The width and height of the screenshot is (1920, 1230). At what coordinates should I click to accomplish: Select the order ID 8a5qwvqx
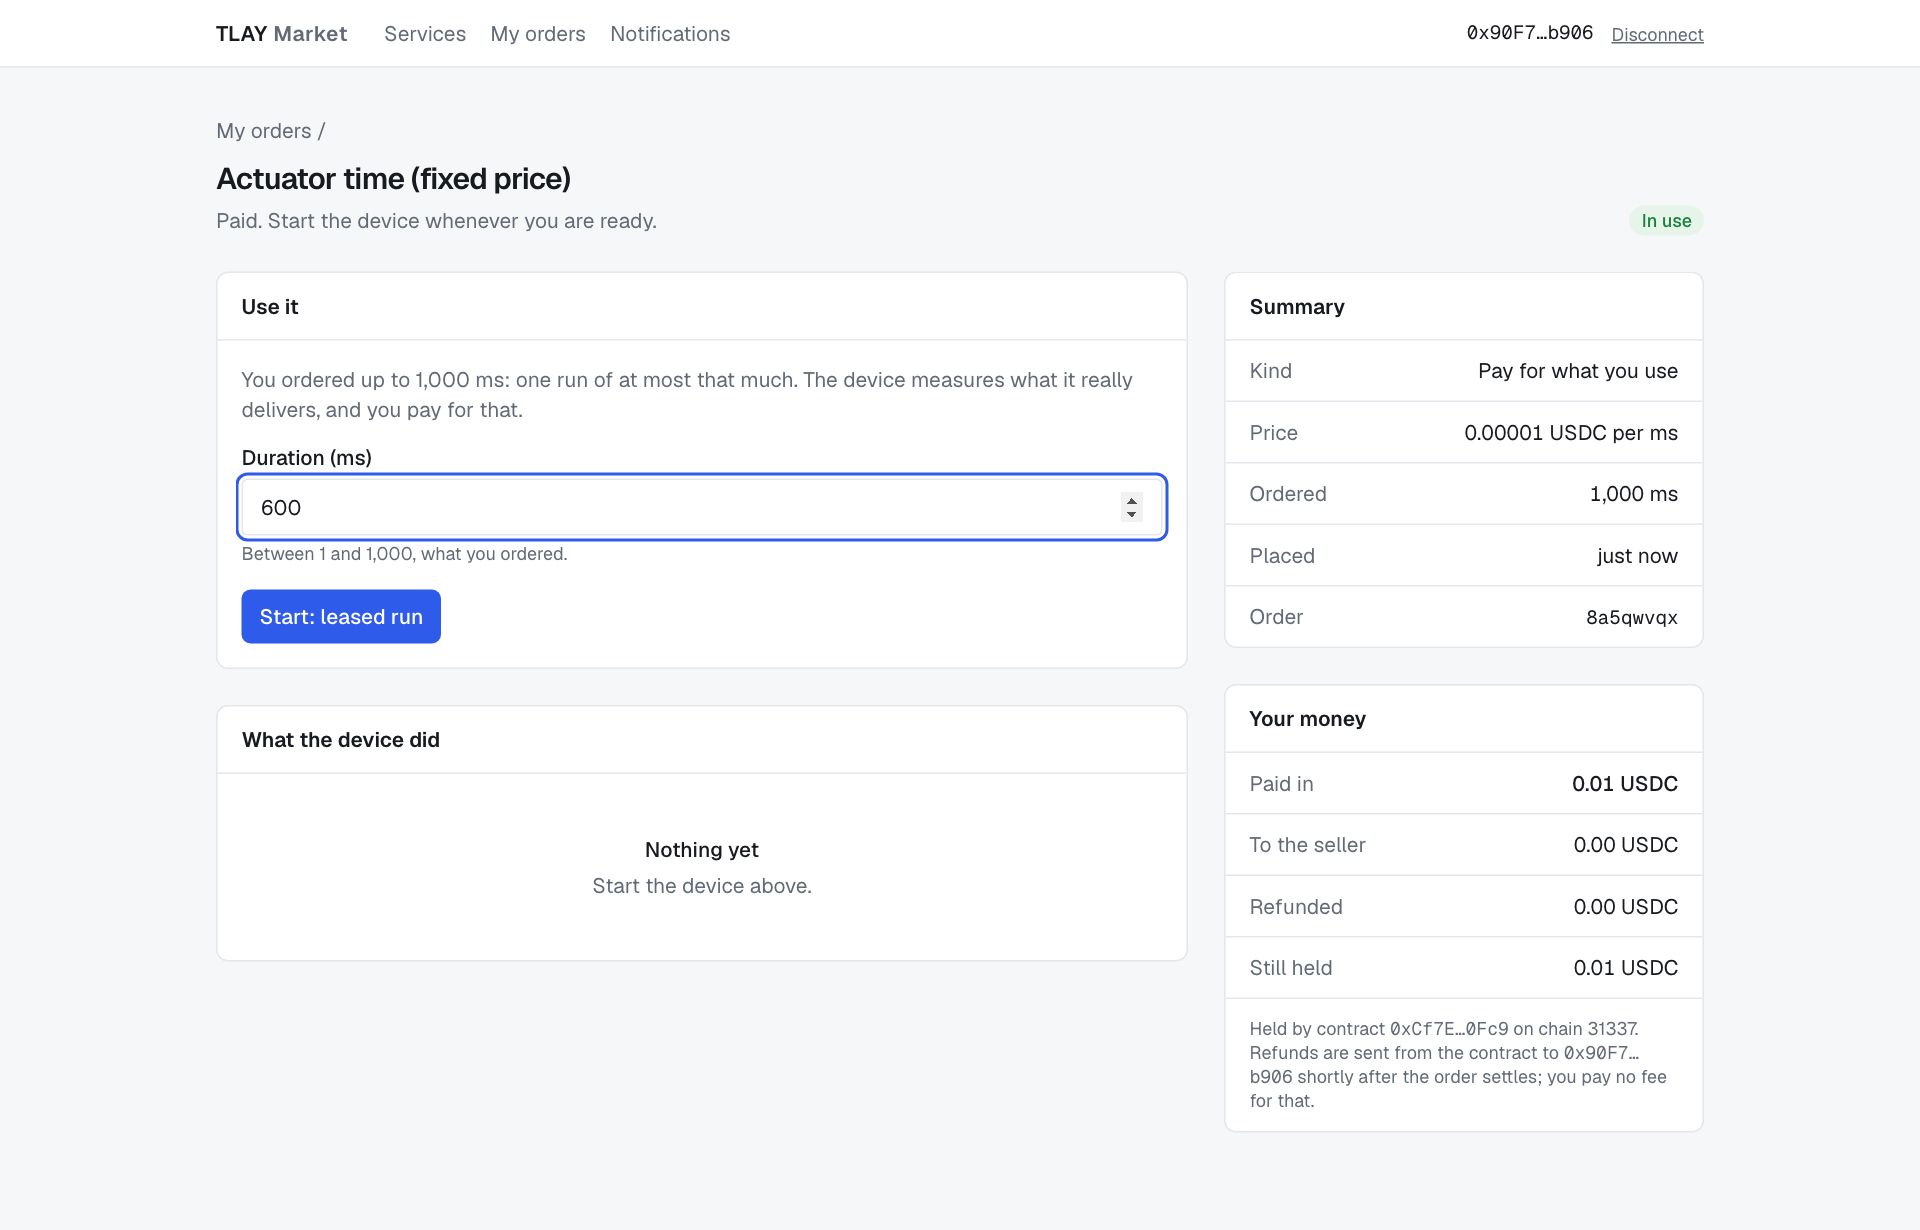coord(1632,617)
